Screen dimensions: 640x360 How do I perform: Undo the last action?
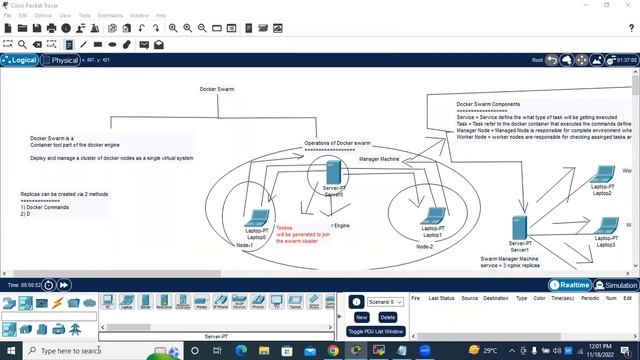(142, 28)
